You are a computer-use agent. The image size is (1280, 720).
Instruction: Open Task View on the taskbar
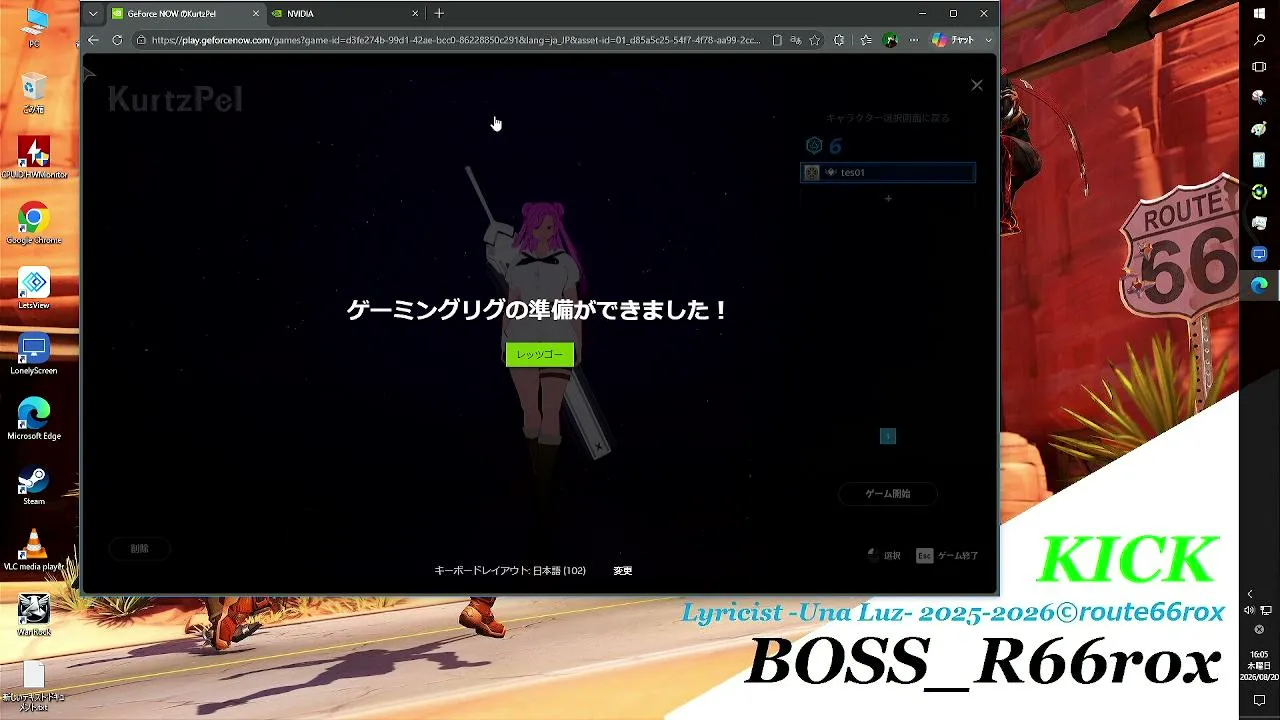(1259, 67)
